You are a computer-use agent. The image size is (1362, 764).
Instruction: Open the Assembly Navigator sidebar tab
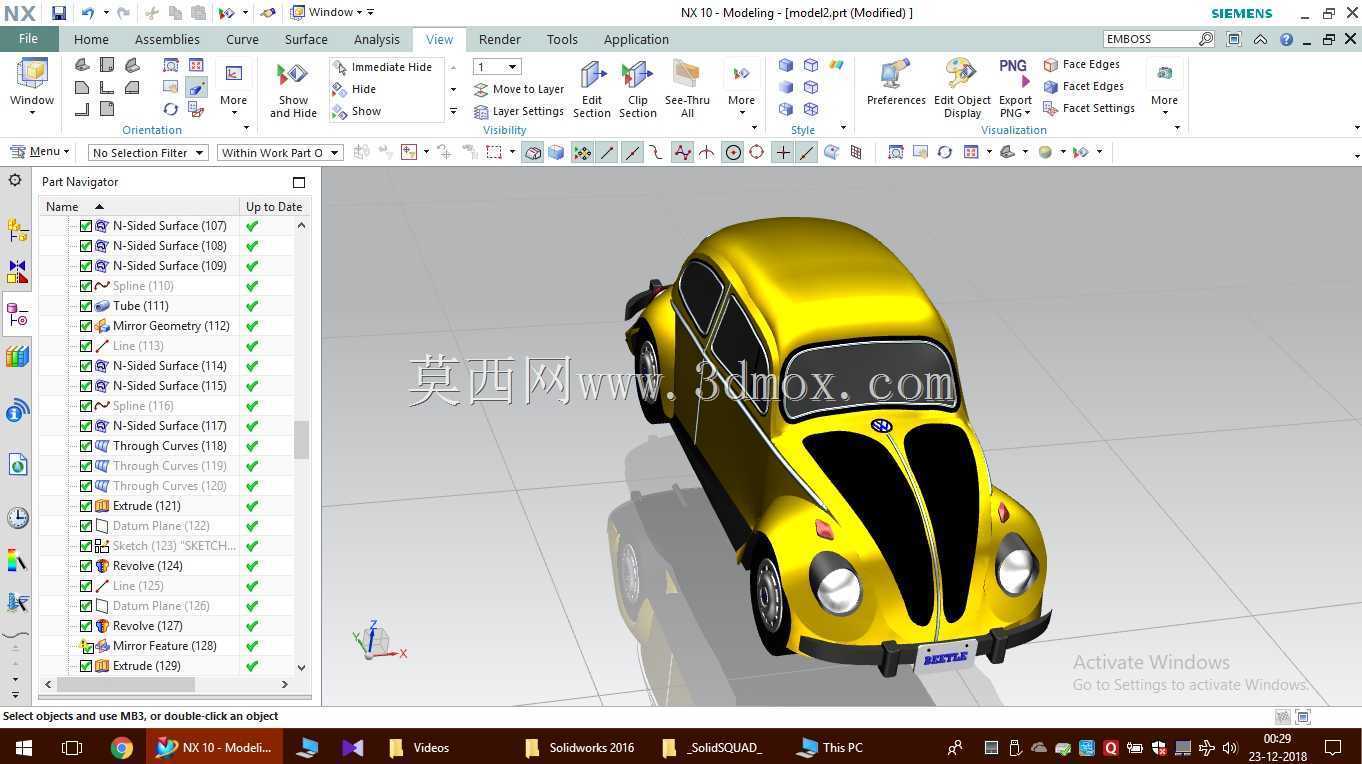(x=17, y=230)
